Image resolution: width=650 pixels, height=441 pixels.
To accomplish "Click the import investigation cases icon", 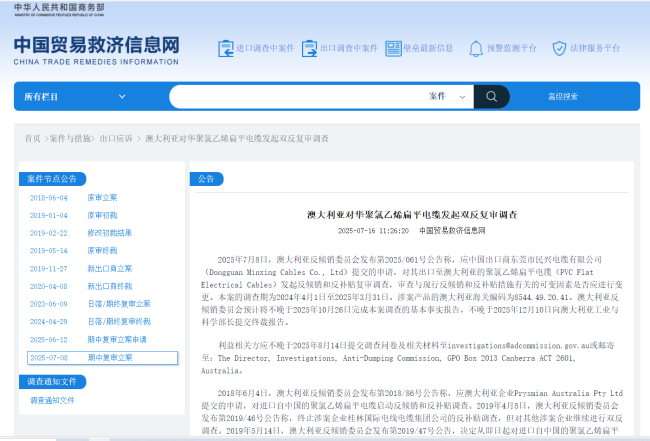I will pos(226,48).
